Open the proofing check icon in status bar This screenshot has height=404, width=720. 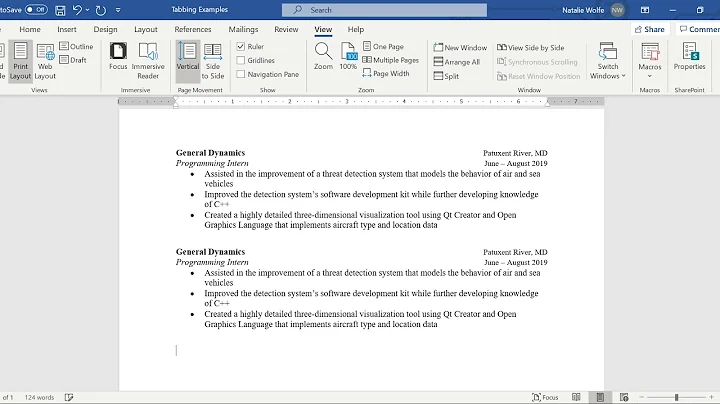[x=69, y=398]
